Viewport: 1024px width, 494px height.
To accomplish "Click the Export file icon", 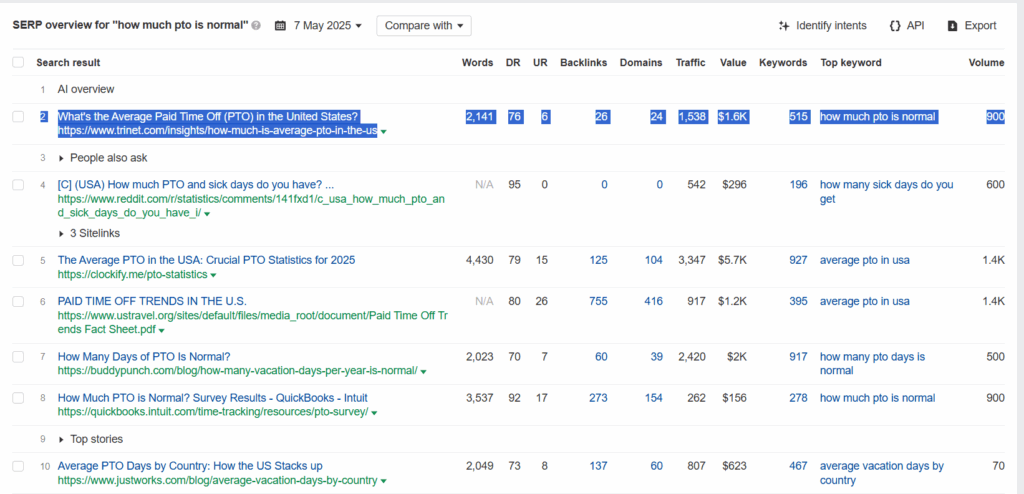I will [953, 26].
